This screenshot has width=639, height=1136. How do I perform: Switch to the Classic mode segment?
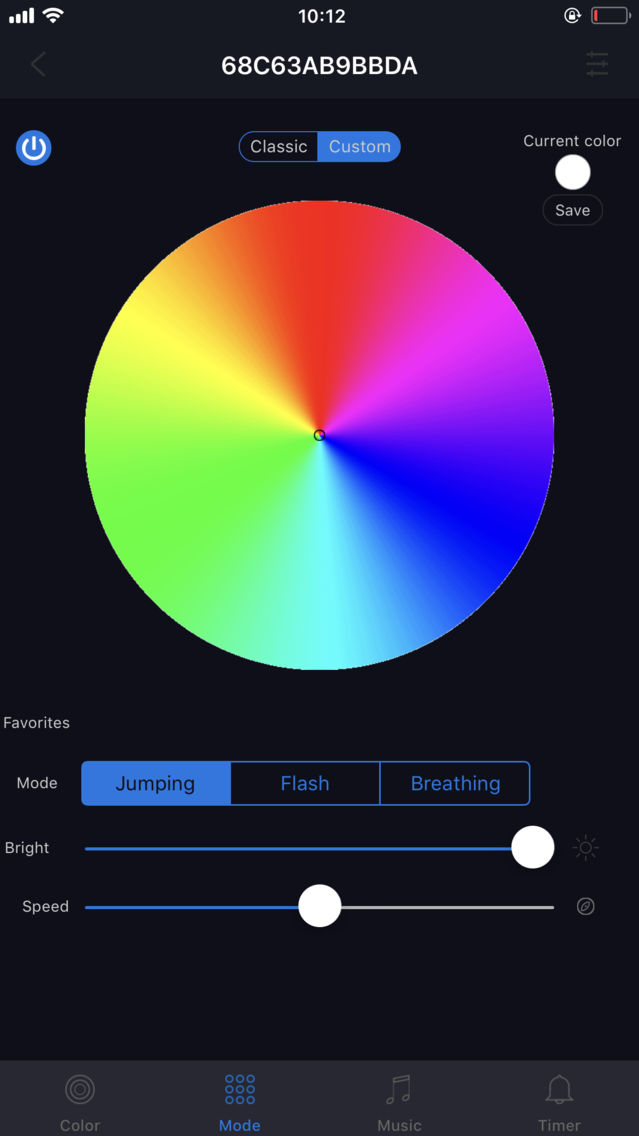[279, 146]
